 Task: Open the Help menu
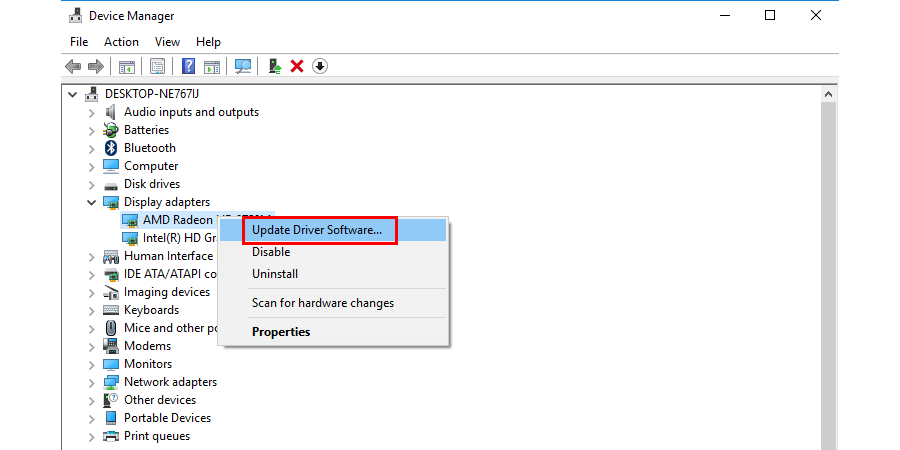[x=208, y=42]
